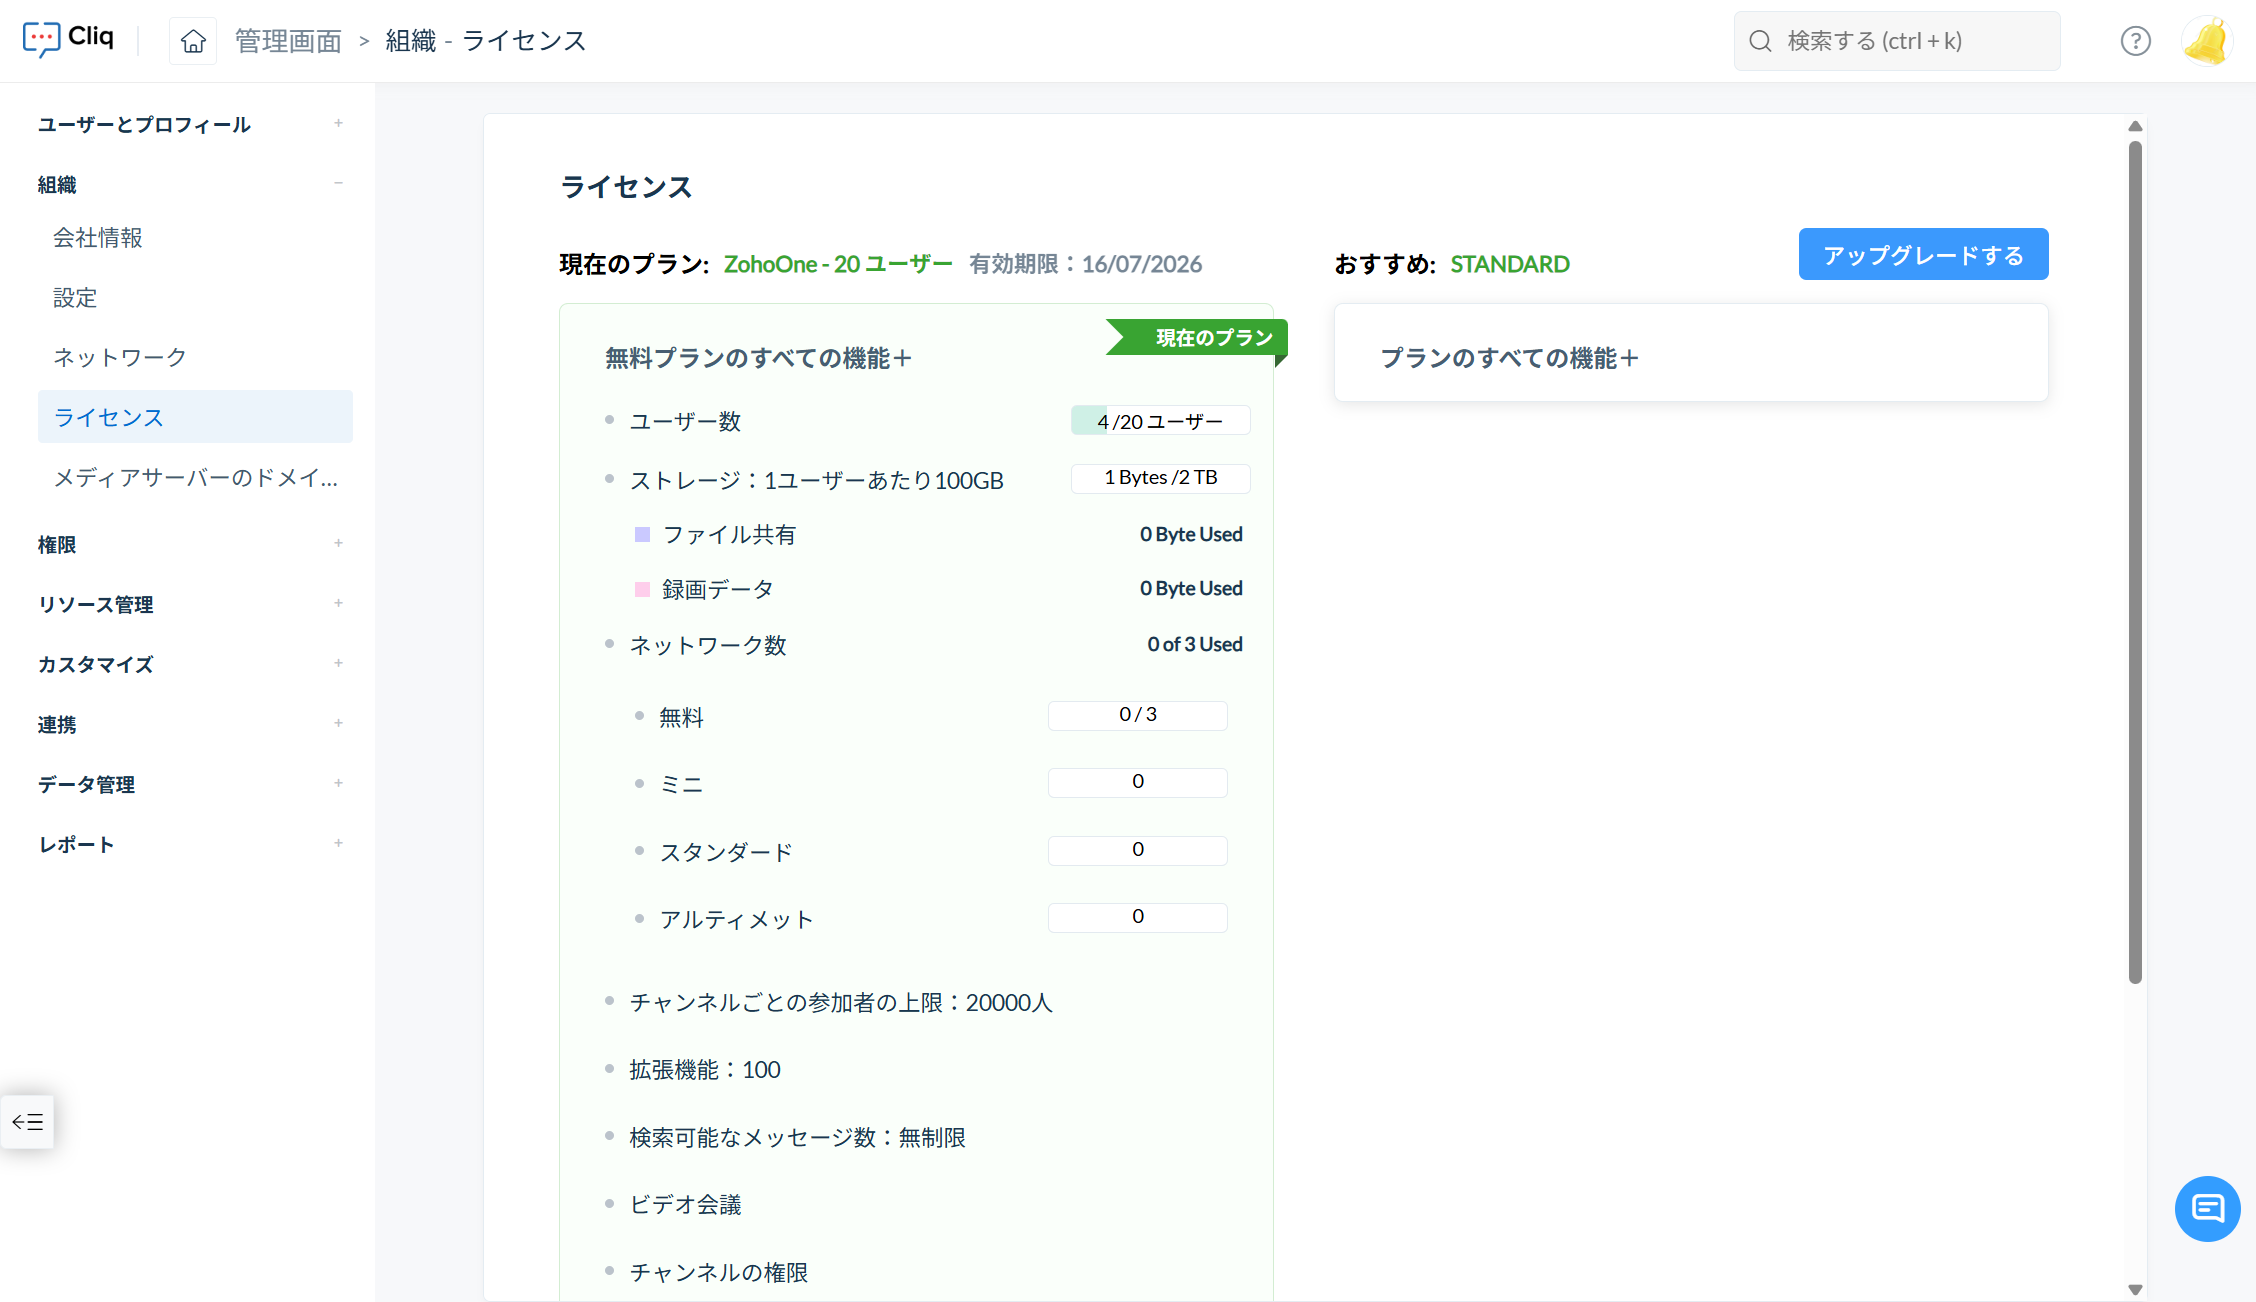Viewport: 2256px width, 1302px height.
Task: Open 会社情報 menu item
Action: pyautogui.click(x=98, y=237)
